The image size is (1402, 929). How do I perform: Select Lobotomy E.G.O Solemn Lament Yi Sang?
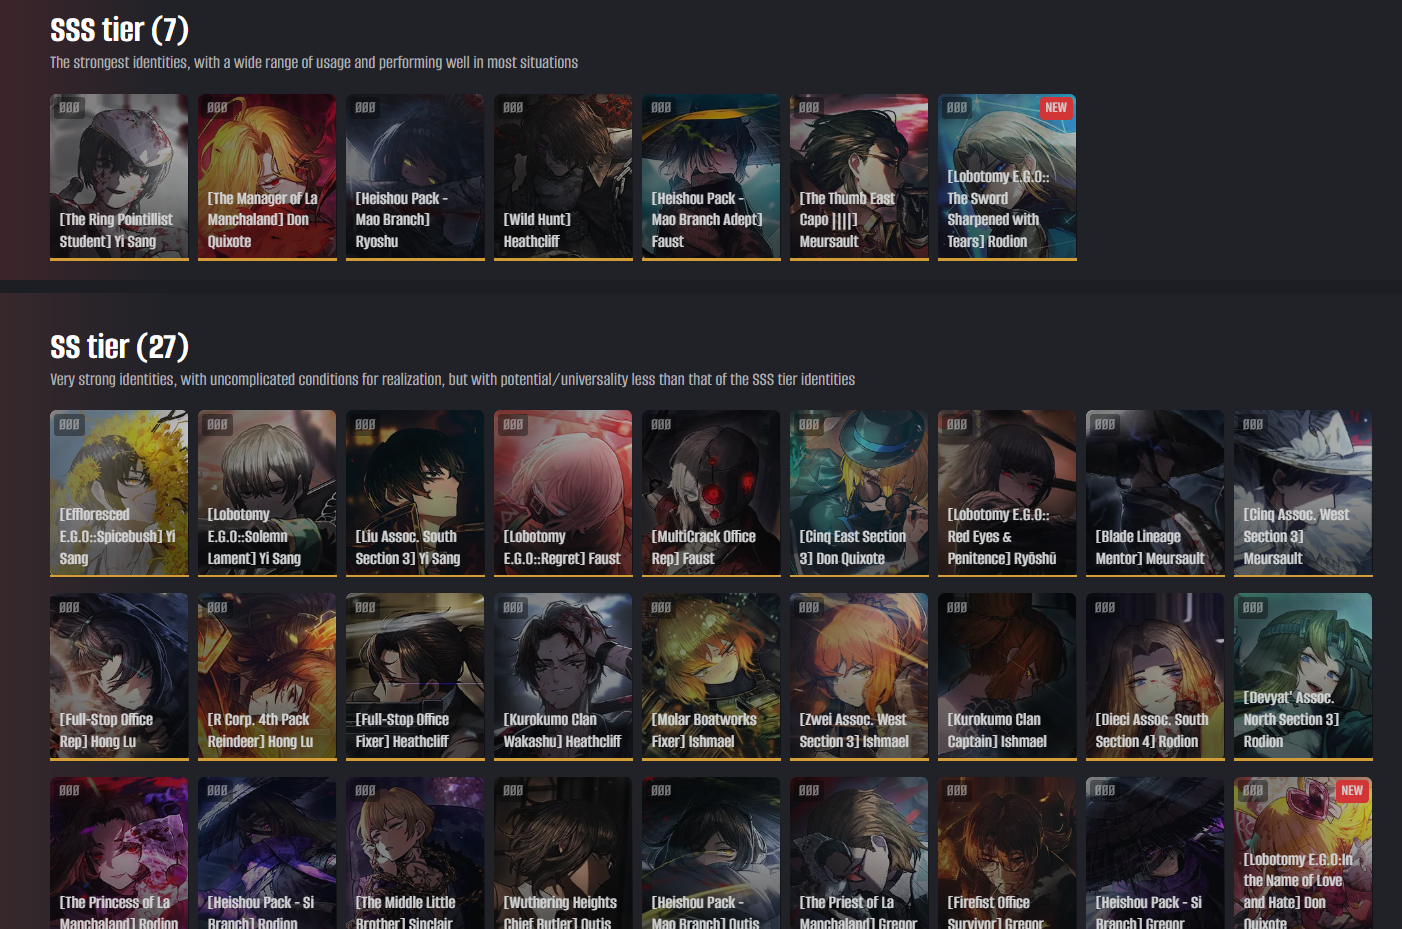point(267,493)
